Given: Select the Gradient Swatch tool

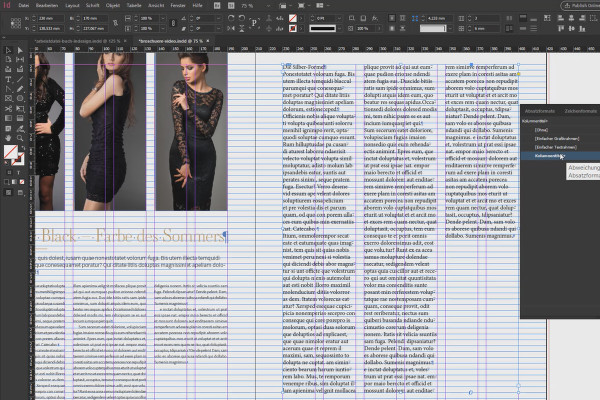Looking at the screenshot, I should click(x=8, y=118).
